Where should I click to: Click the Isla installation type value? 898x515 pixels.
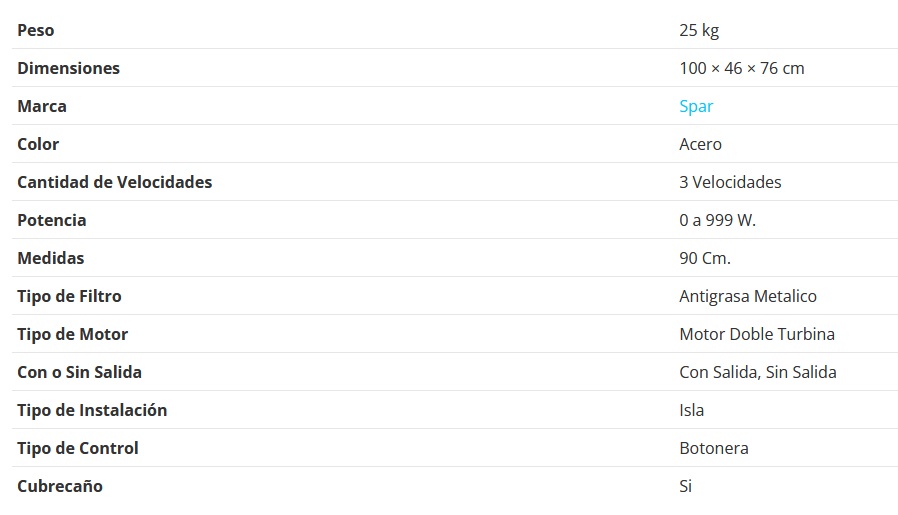click(691, 410)
